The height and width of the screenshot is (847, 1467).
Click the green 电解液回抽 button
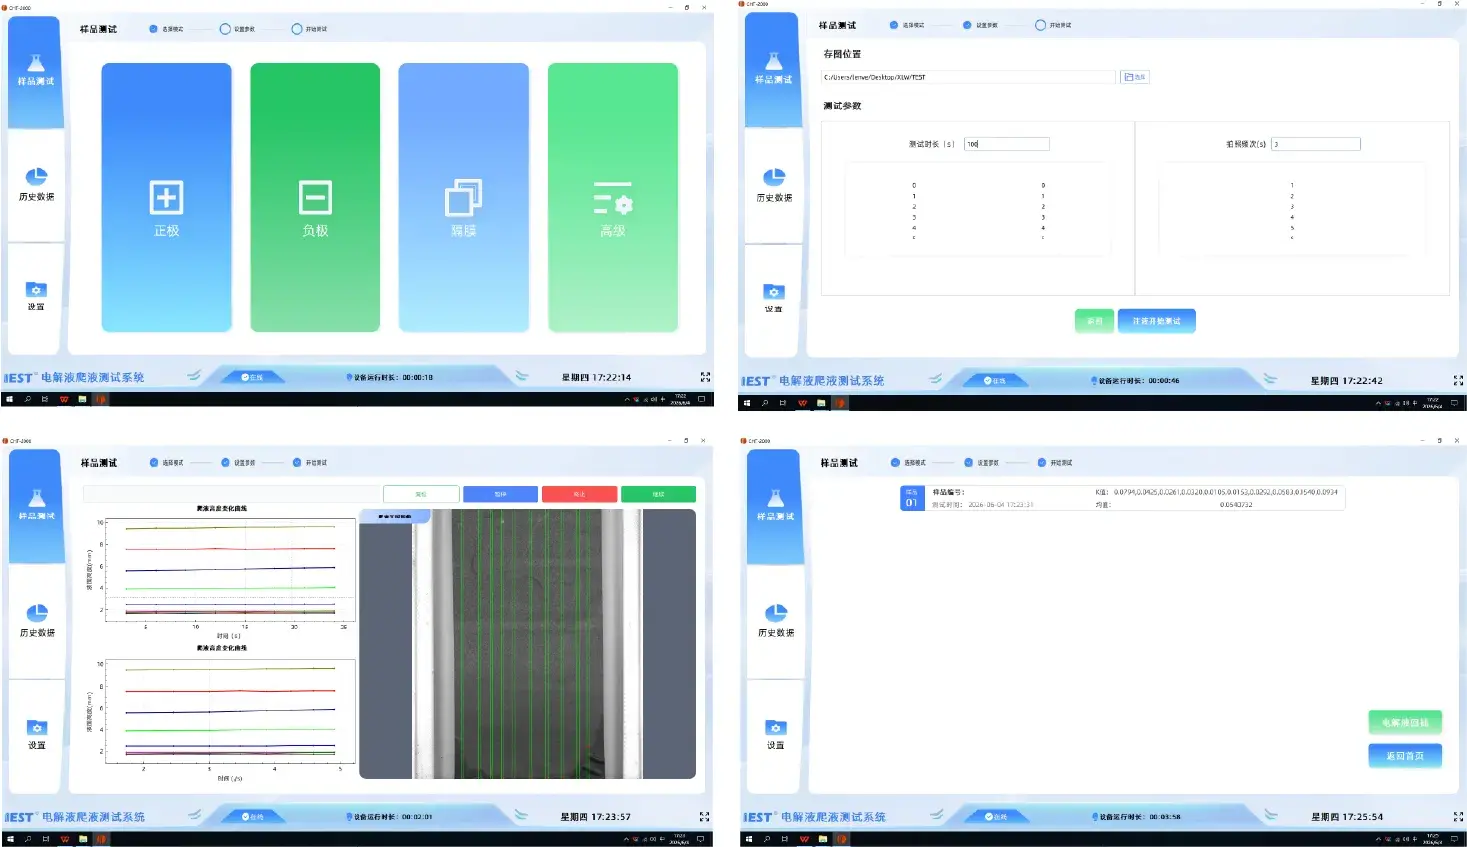coord(1405,722)
